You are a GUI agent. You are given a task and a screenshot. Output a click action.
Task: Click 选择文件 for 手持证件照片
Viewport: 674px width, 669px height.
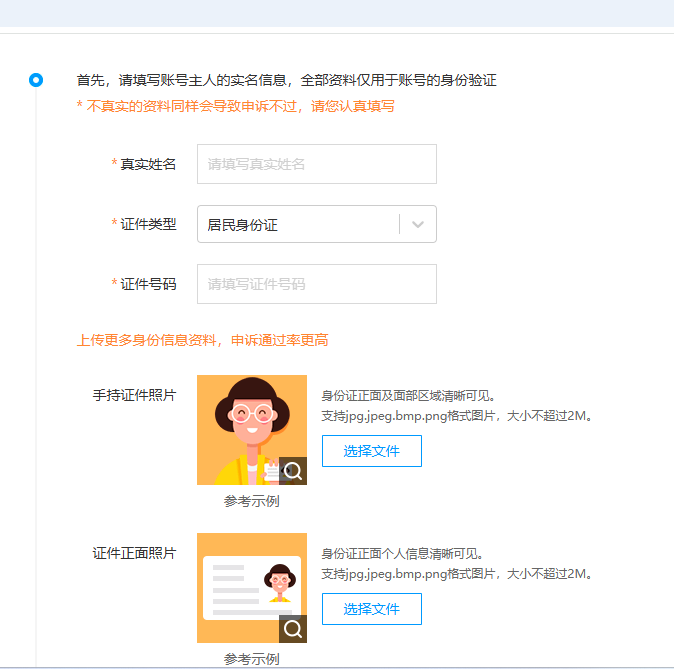[372, 451]
